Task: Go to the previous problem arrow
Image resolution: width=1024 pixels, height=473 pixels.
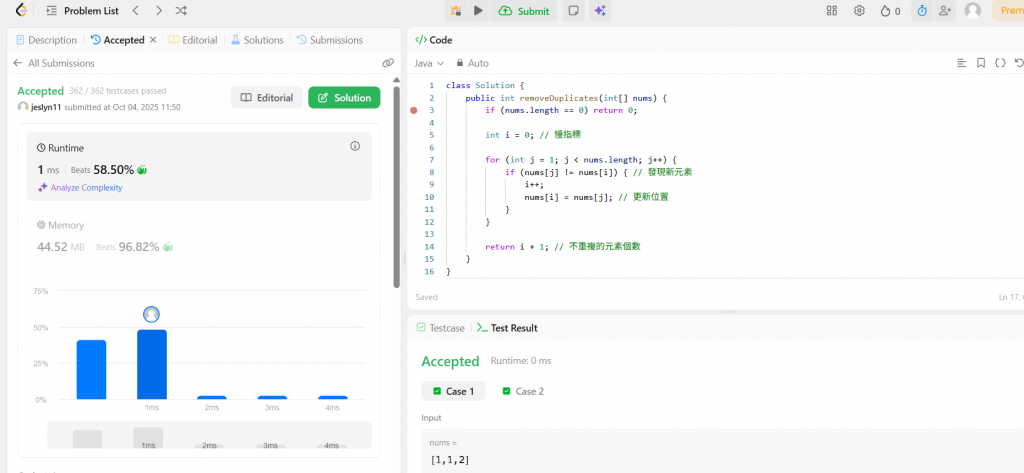Action: click(x=135, y=11)
